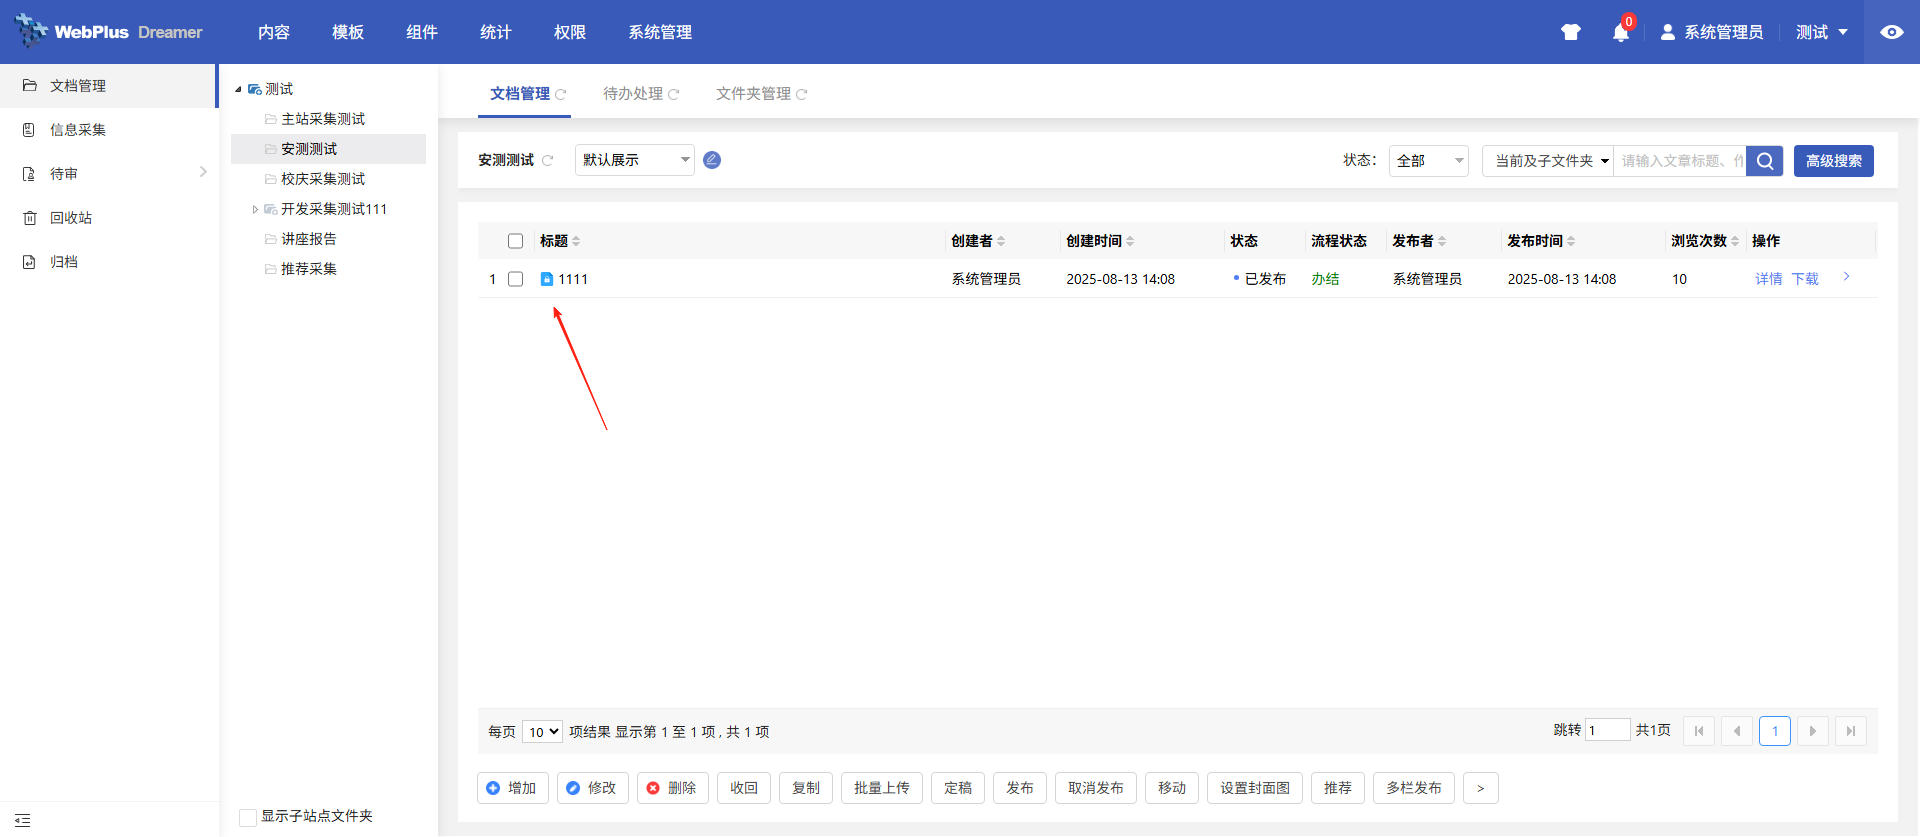Open the 系统管理 top menu
Image resolution: width=1920 pixels, height=837 pixels.
[x=659, y=32]
